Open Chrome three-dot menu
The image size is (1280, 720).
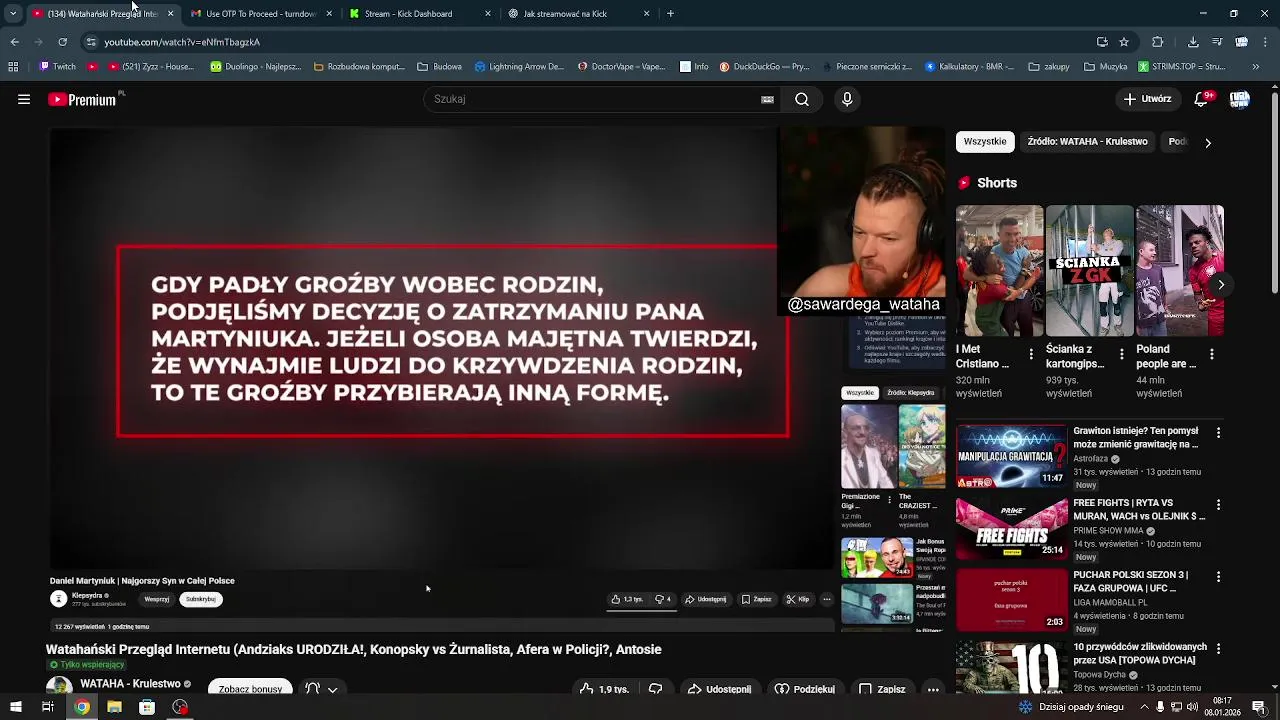[x=1266, y=42]
